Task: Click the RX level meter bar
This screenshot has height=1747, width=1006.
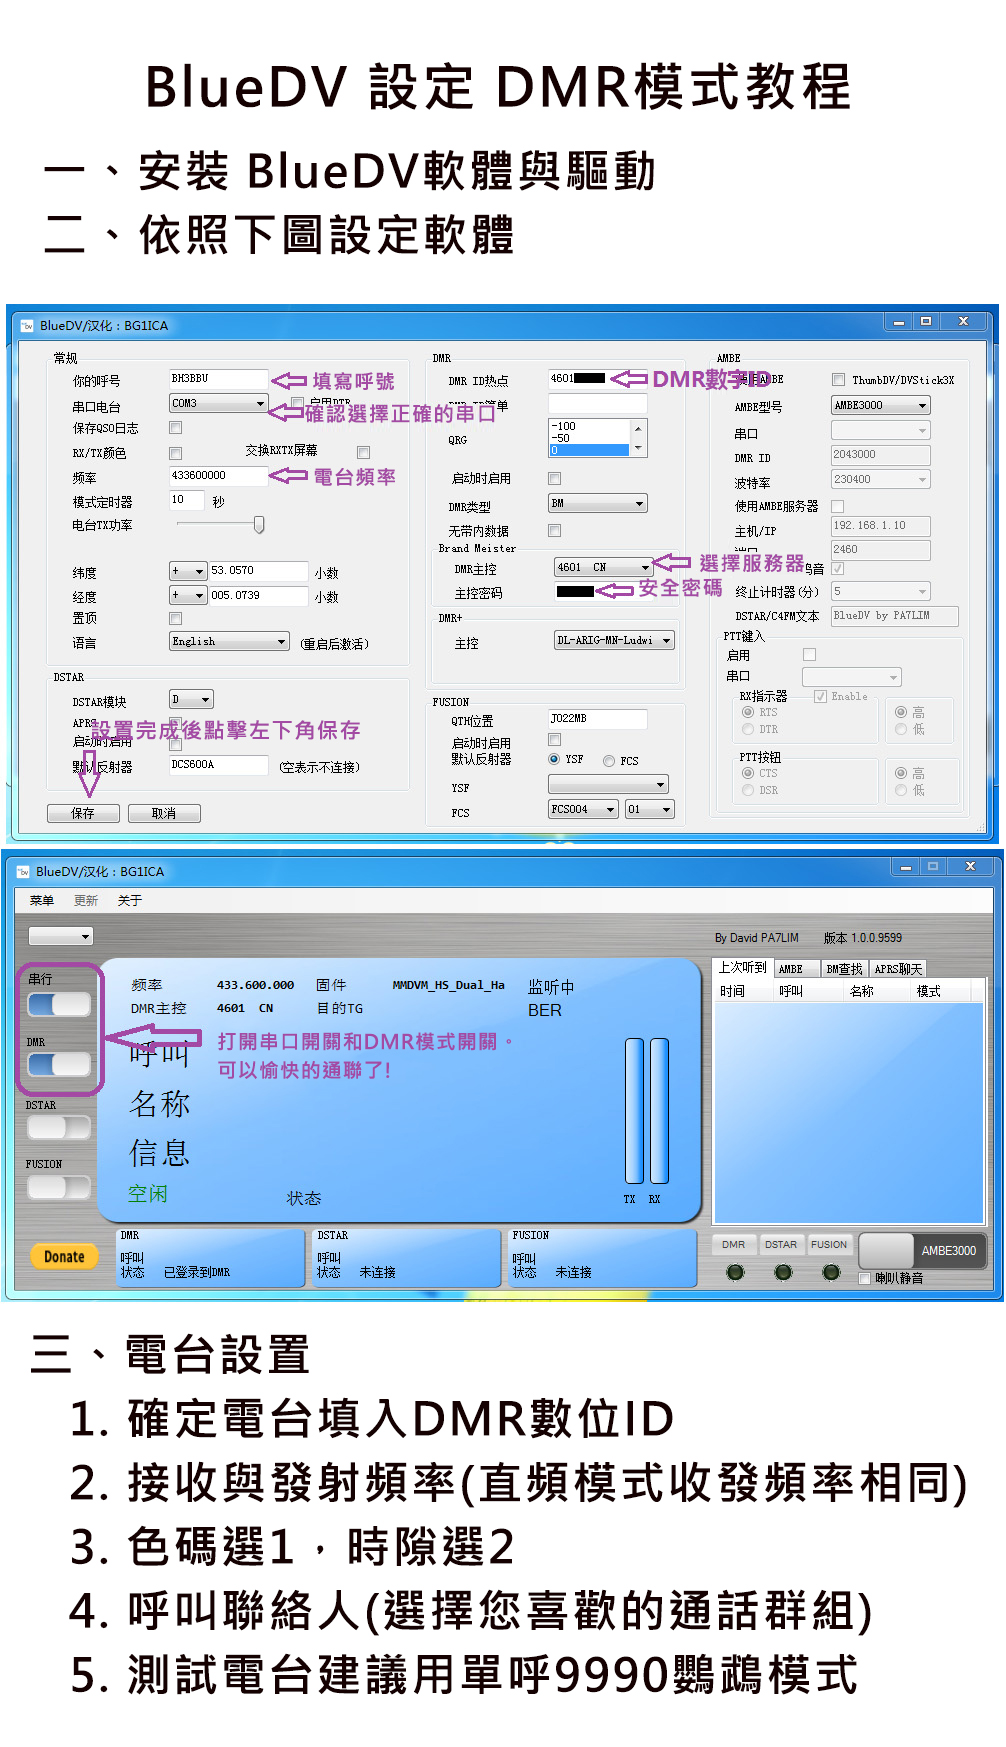Action: click(x=659, y=1111)
